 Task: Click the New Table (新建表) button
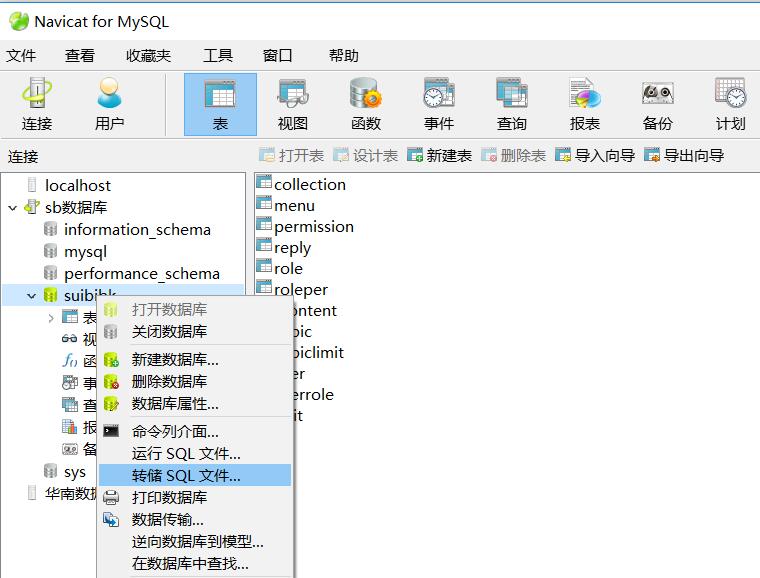(x=439, y=156)
